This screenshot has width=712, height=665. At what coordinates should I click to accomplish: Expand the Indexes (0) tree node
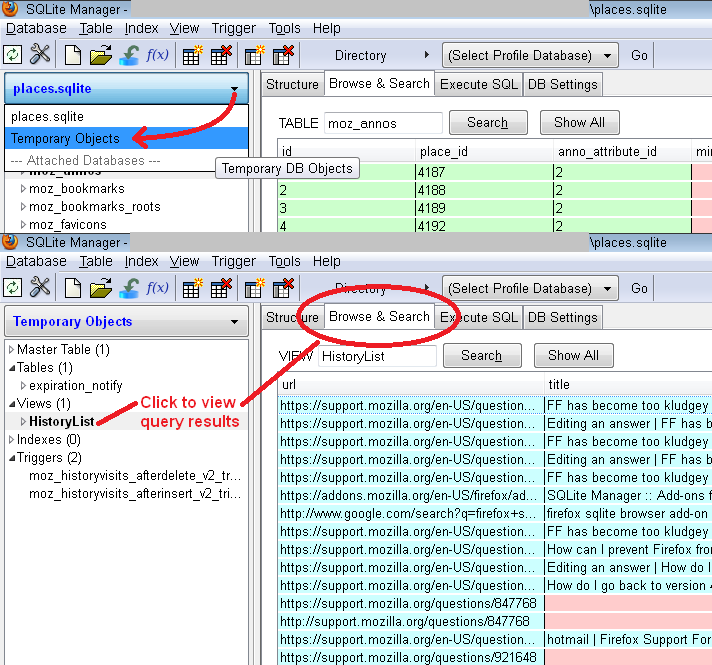point(11,440)
